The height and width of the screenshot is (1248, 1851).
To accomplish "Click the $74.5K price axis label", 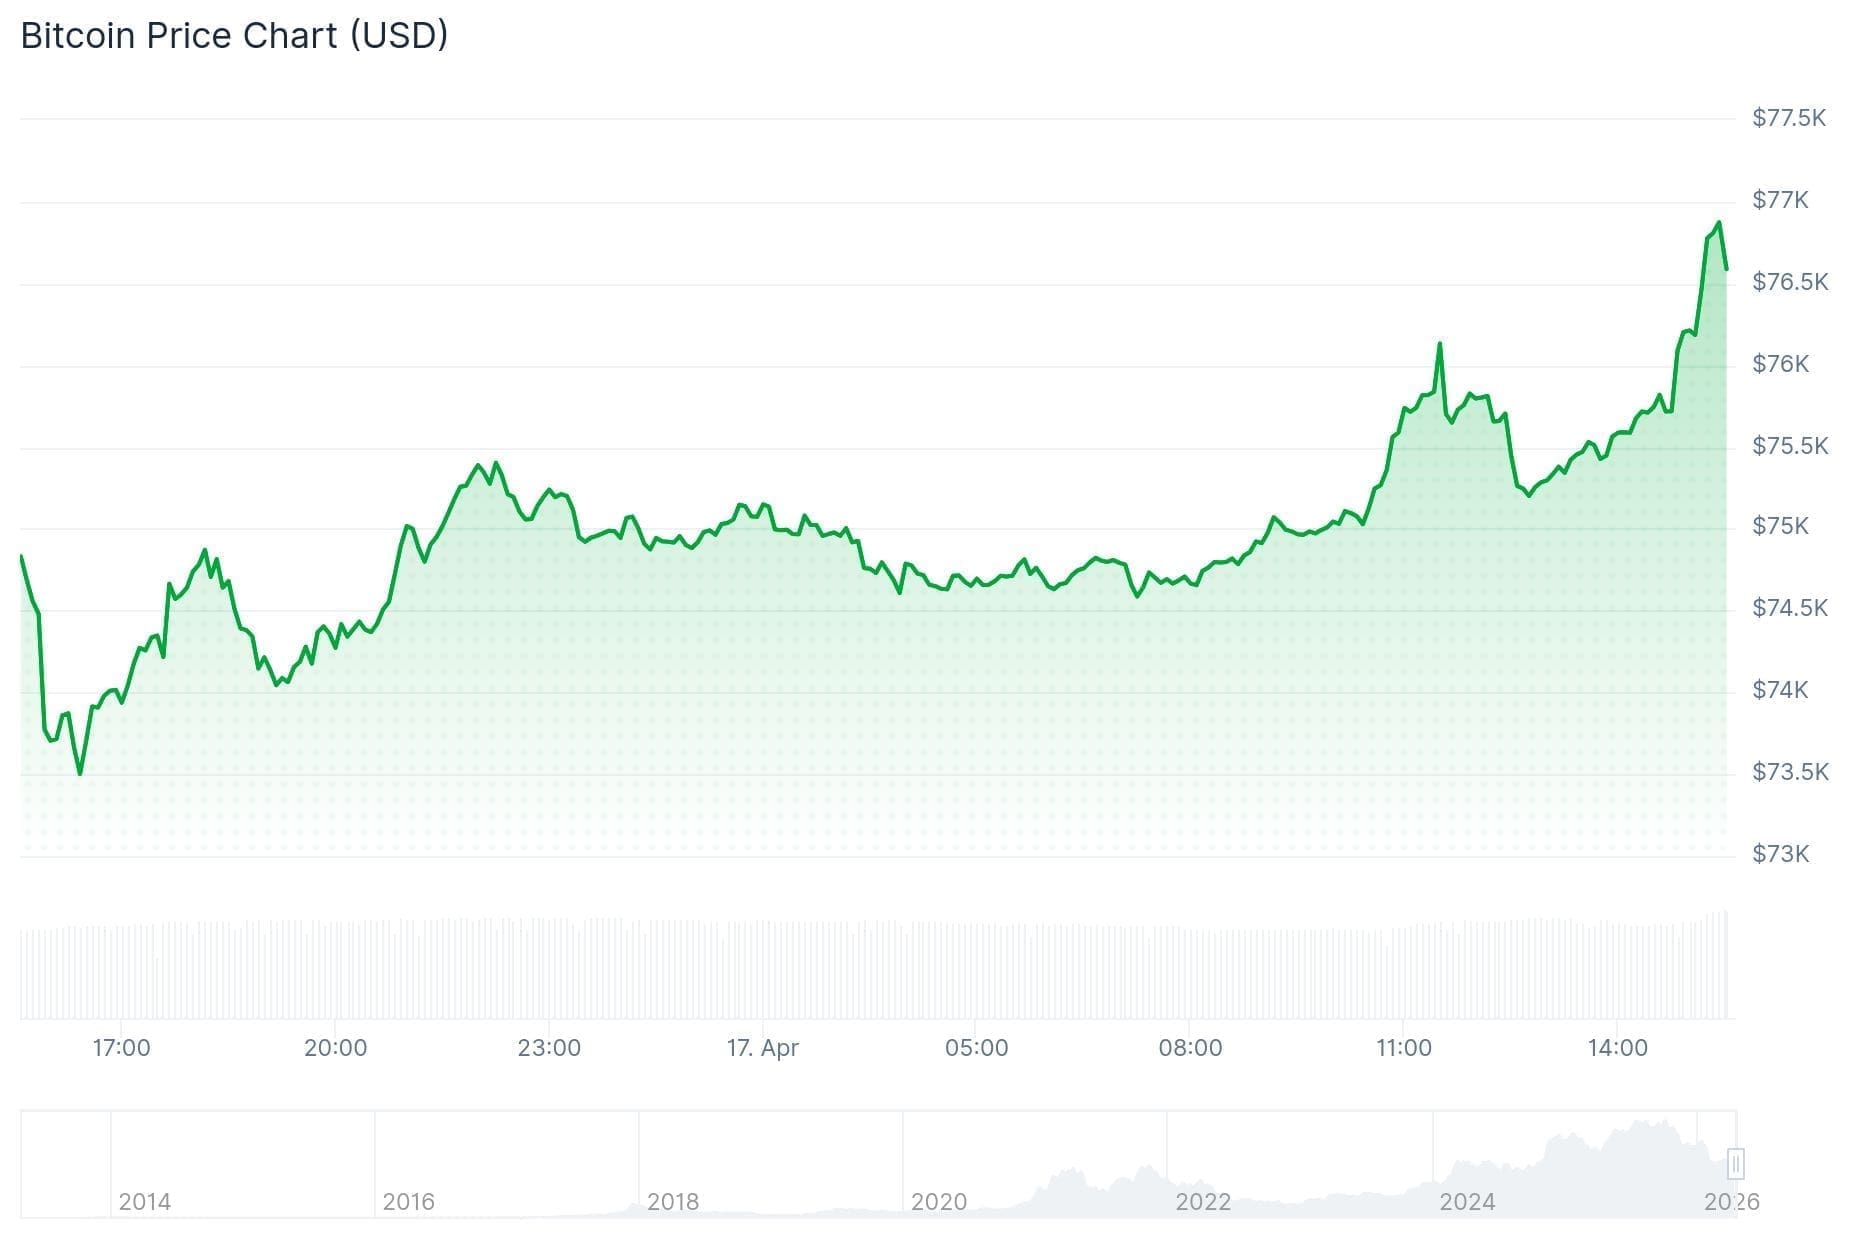I will coord(1789,608).
